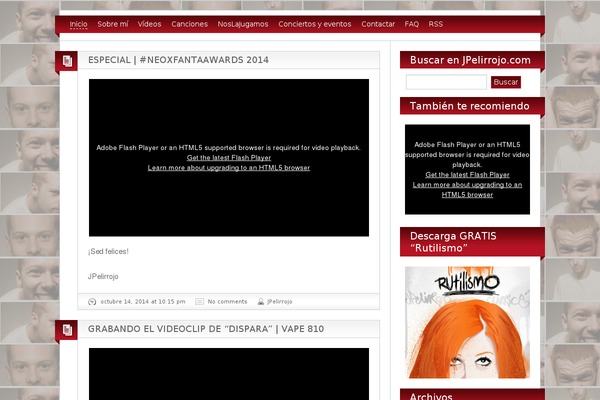The height and width of the screenshot is (400, 600).
Task: Open the Rutilismo album cover image
Action: [467, 322]
